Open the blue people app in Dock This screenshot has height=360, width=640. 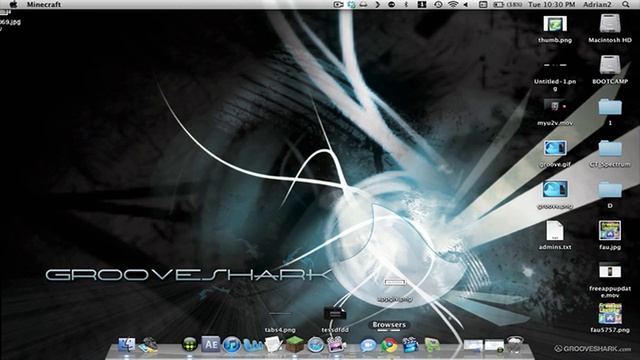(253, 346)
